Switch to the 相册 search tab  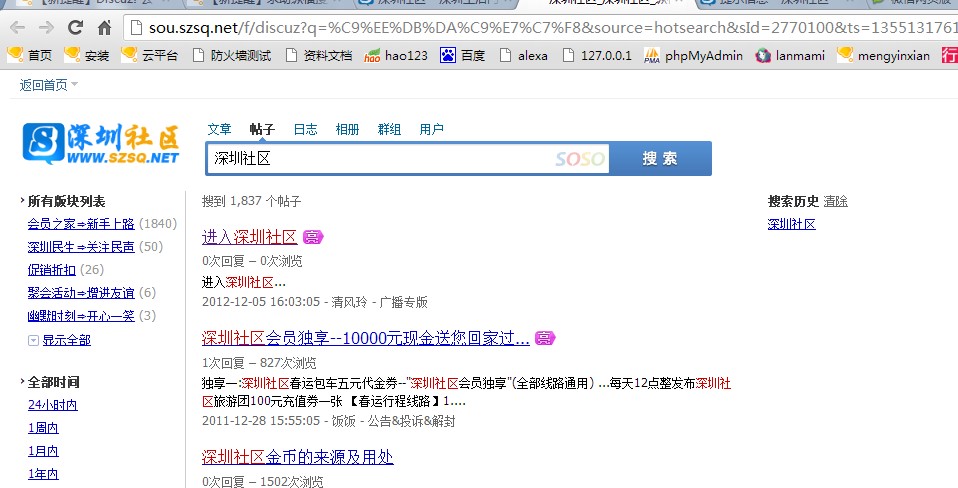[347, 129]
